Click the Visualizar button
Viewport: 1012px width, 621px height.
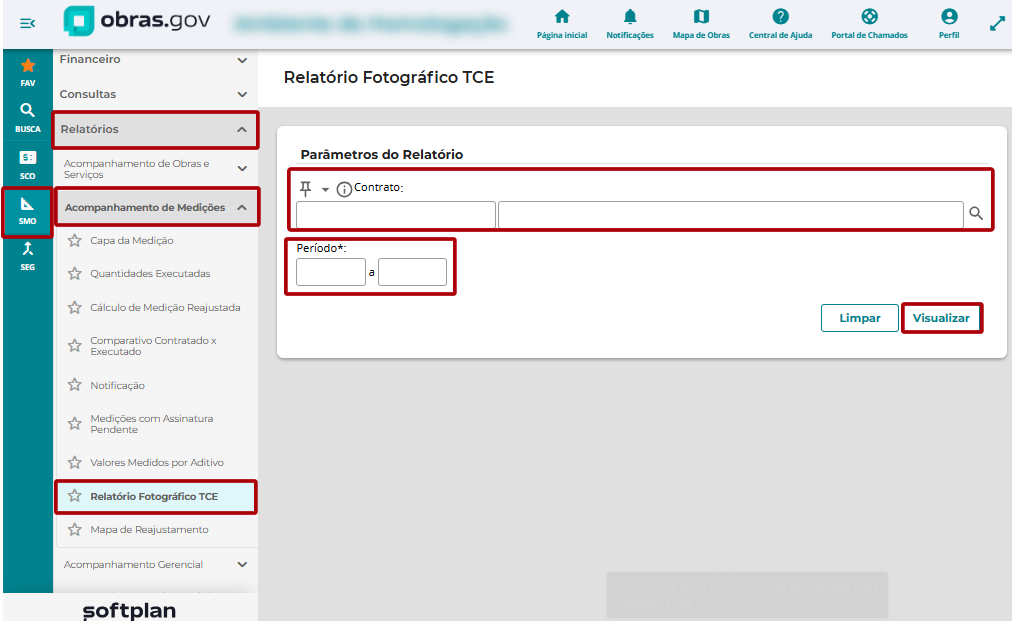941,318
